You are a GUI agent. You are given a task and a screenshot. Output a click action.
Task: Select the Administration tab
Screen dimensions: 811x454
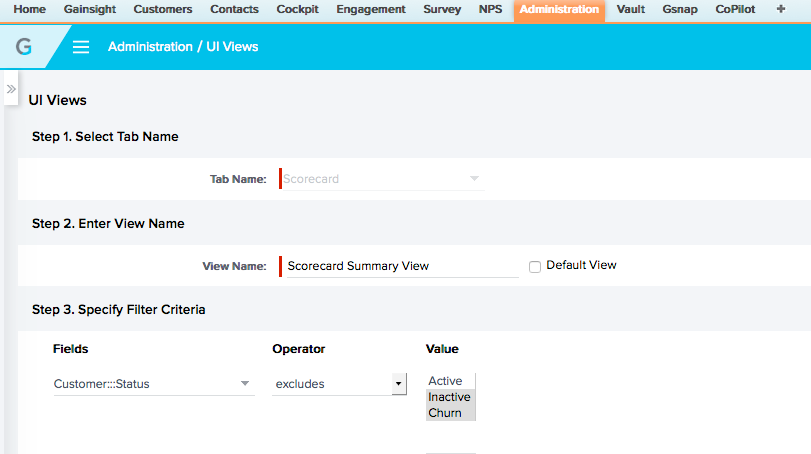559,10
